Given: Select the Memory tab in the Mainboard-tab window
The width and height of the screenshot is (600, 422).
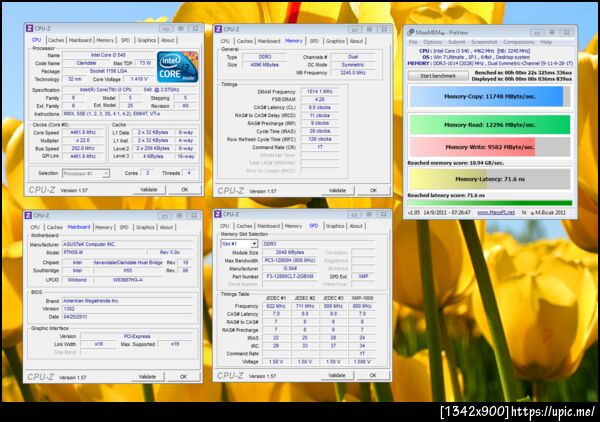Looking at the screenshot, I should [x=104, y=227].
